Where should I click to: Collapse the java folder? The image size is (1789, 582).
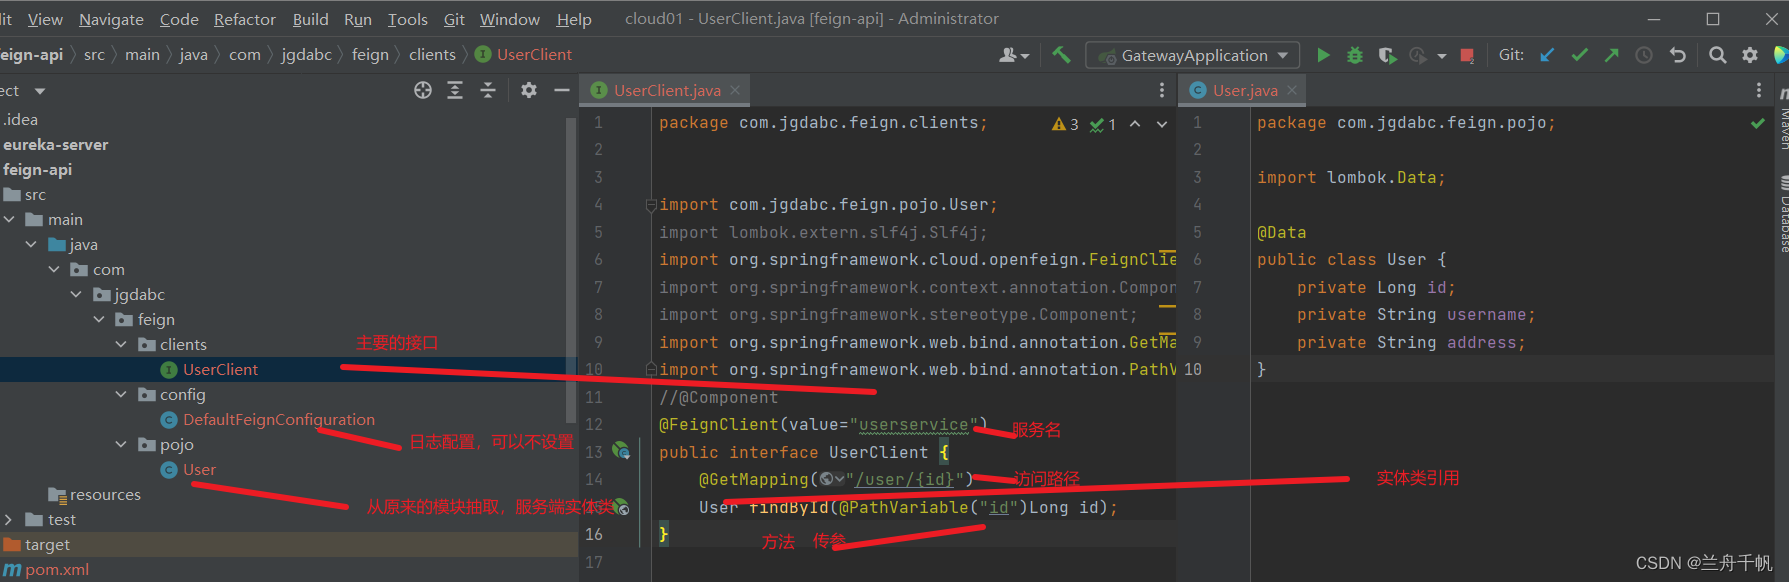[31, 244]
